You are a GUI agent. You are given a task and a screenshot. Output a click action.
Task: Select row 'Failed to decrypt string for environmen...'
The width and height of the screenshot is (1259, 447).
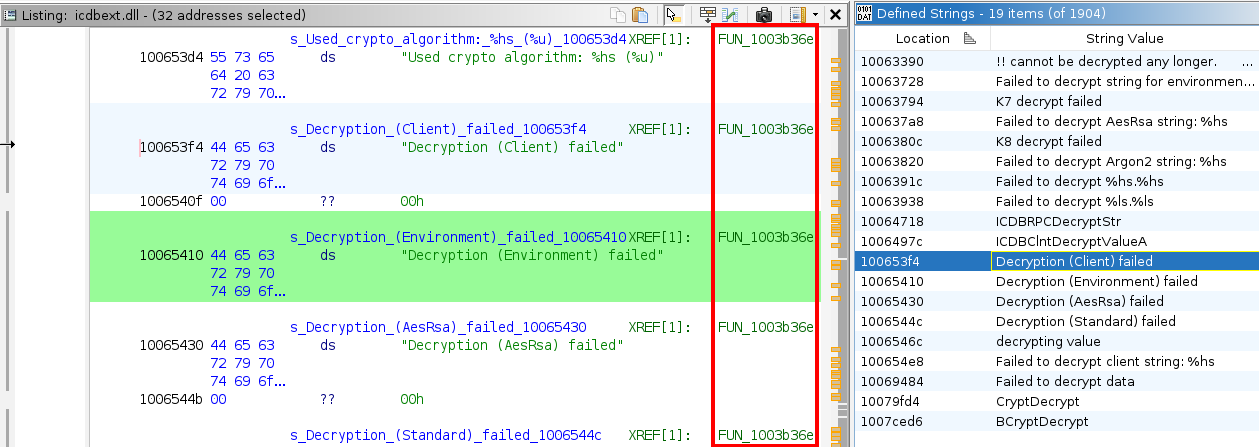click(1056, 81)
